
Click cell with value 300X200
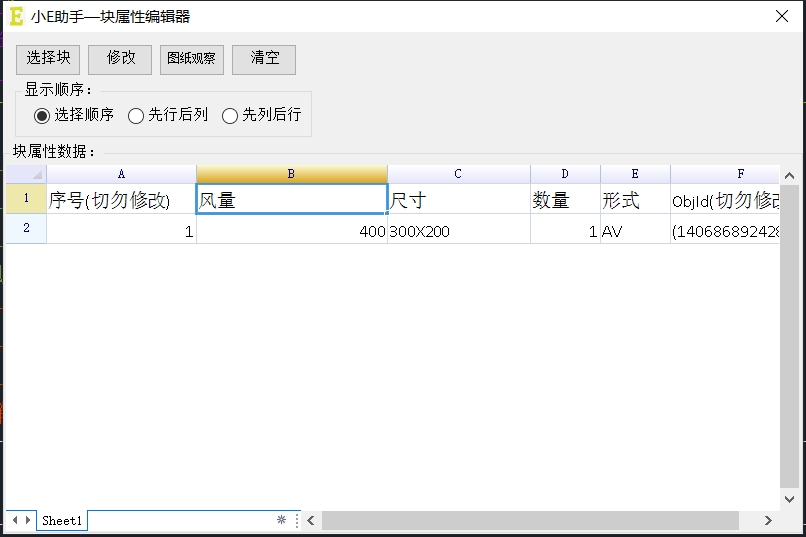tap(459, 229)
